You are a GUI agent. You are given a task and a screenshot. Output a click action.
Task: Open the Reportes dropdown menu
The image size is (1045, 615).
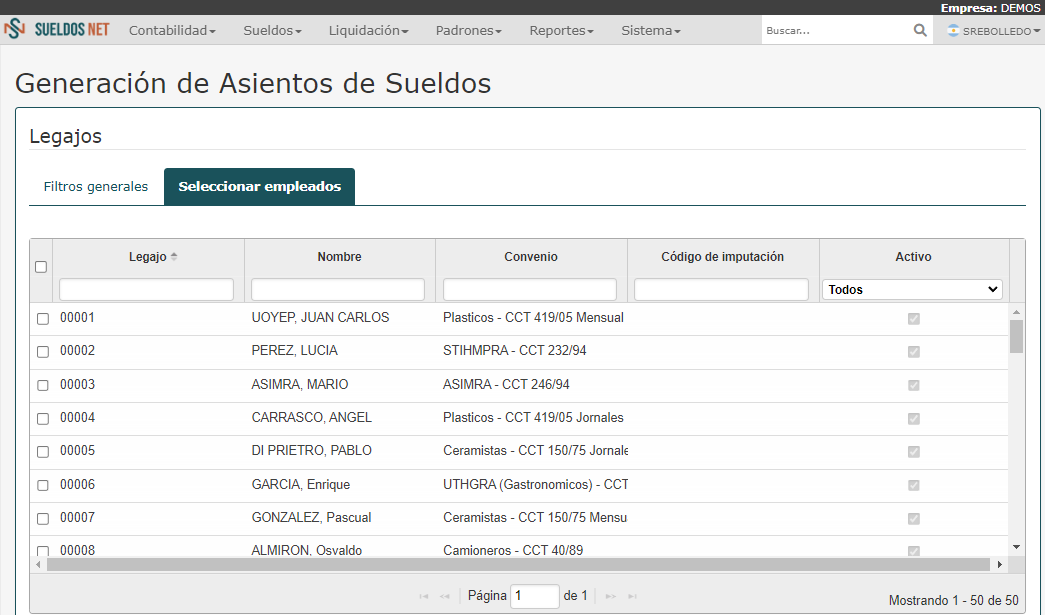pos(561,31)
